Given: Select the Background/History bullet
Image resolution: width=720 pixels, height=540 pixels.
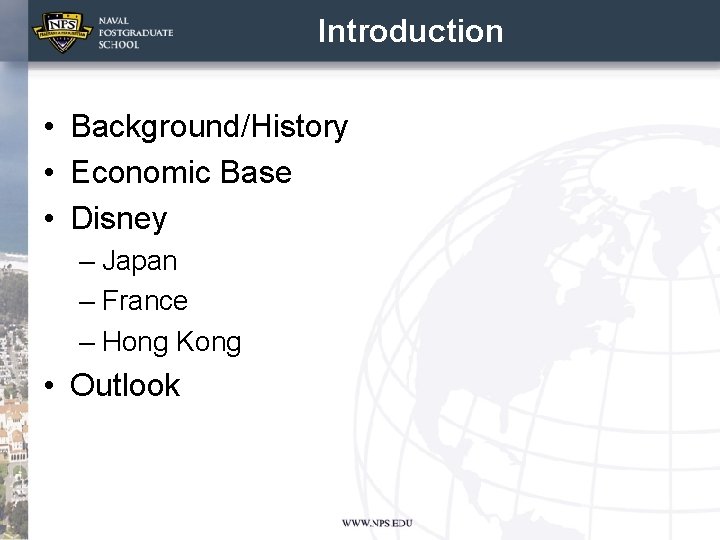Looking at the screenshot, I should 209,126.
